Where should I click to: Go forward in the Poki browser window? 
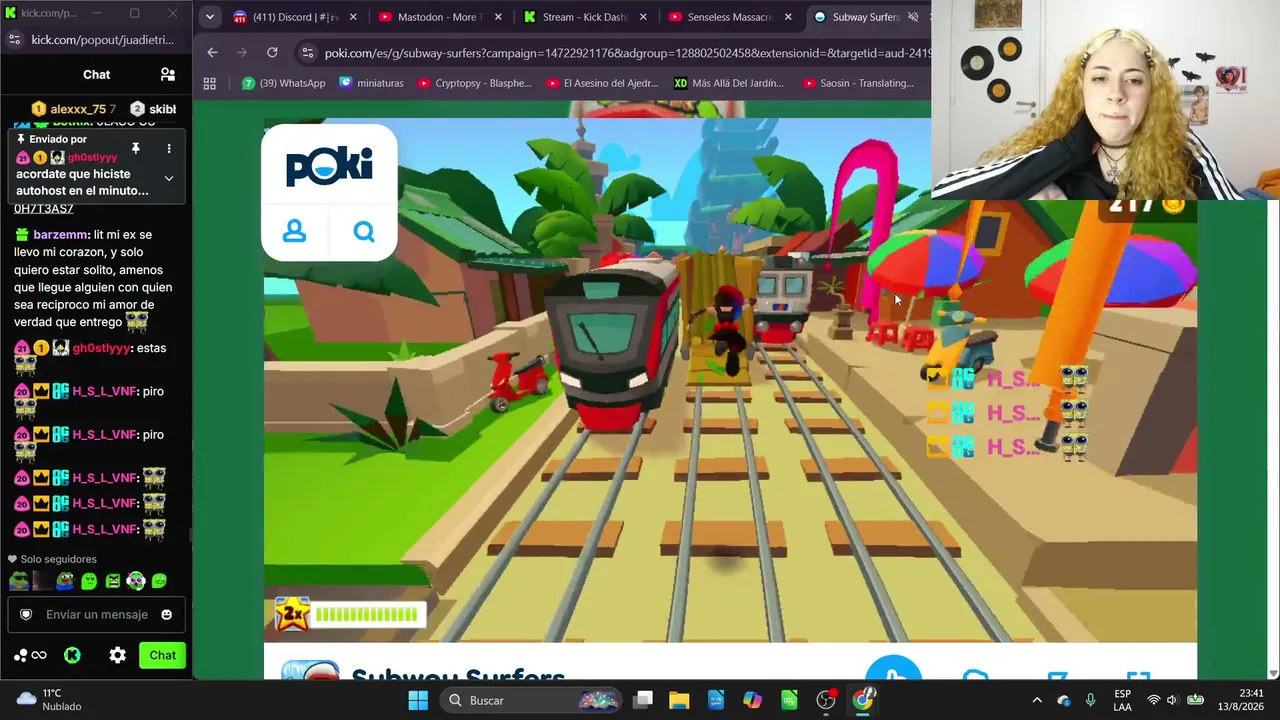tap(242, 52)
